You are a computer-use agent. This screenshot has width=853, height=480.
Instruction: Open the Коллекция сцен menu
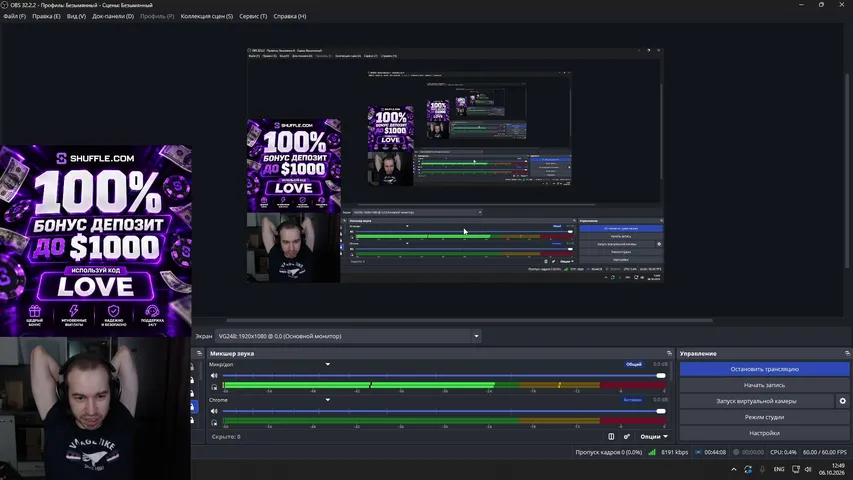tap(207, 16)
